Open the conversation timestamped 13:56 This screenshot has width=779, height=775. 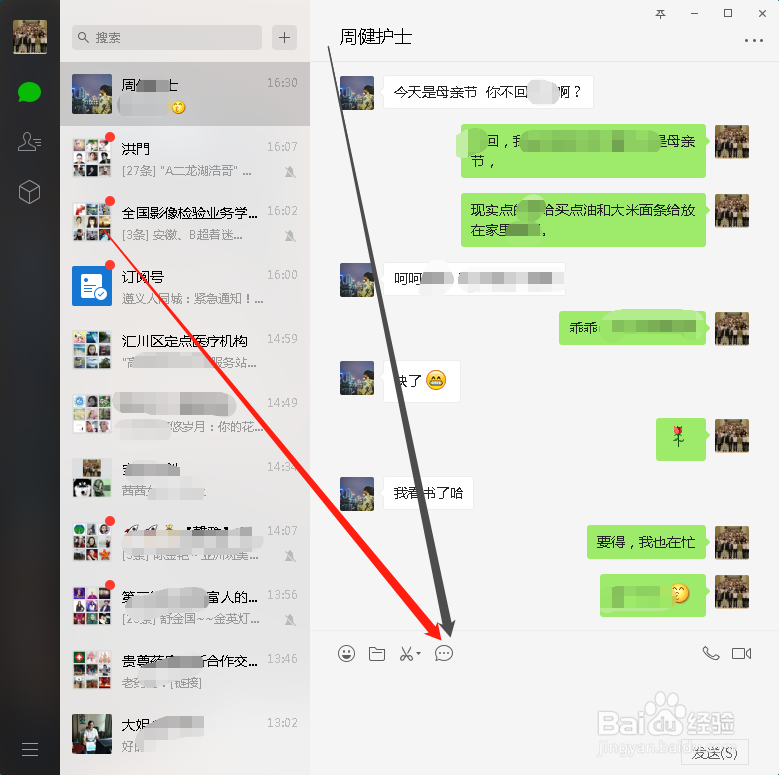pos(185,607)
